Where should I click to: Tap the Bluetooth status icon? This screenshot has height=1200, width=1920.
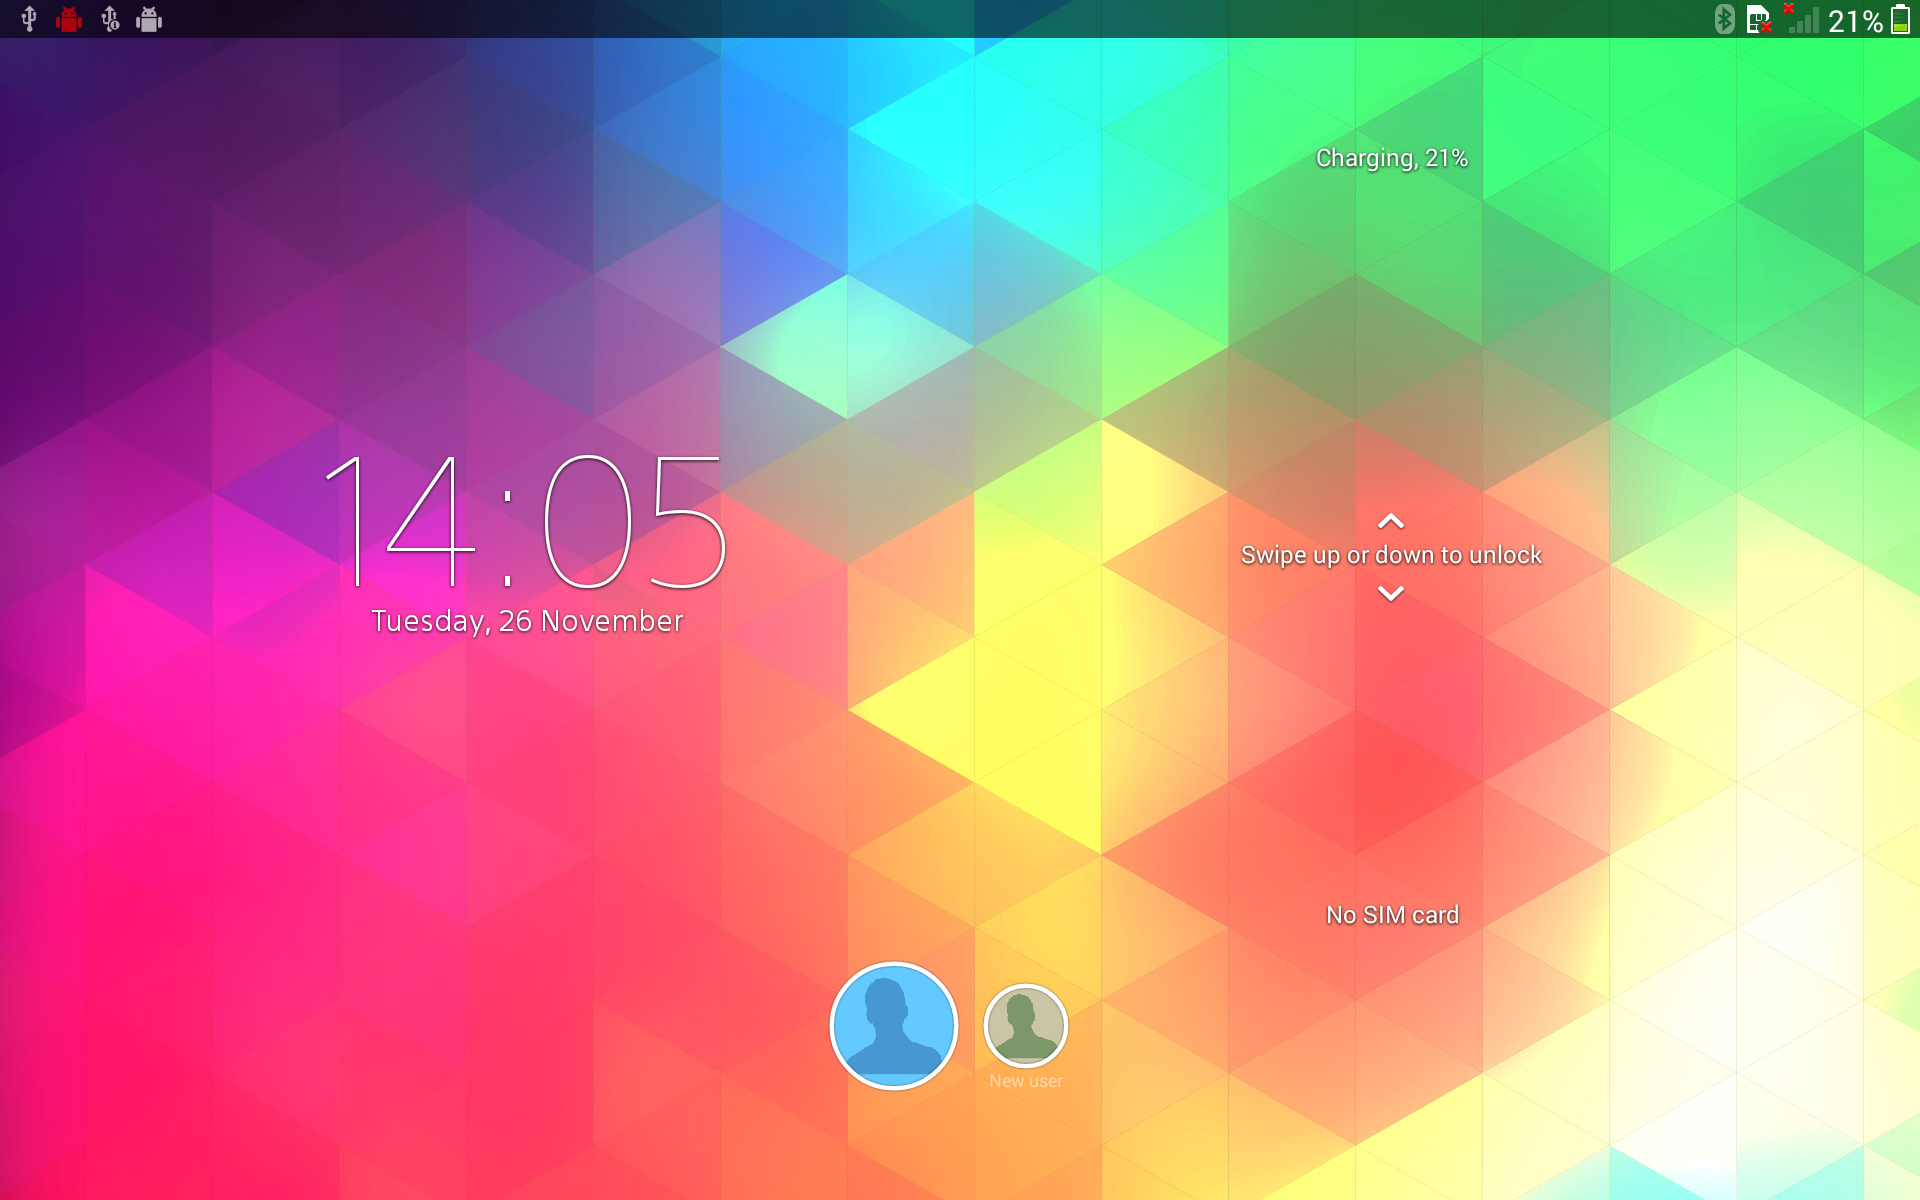point(1724,19)
